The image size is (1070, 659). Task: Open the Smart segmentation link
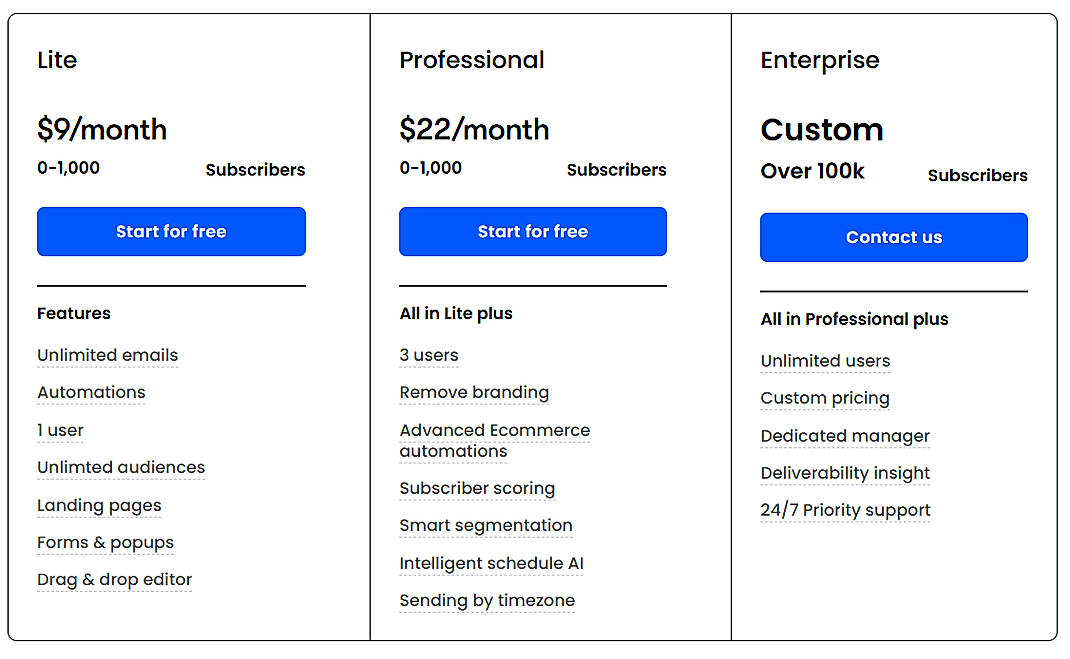pos(486,525)
